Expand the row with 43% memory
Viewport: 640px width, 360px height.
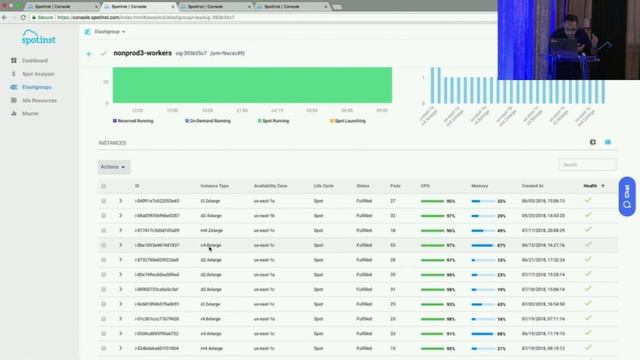coord(120,304)
